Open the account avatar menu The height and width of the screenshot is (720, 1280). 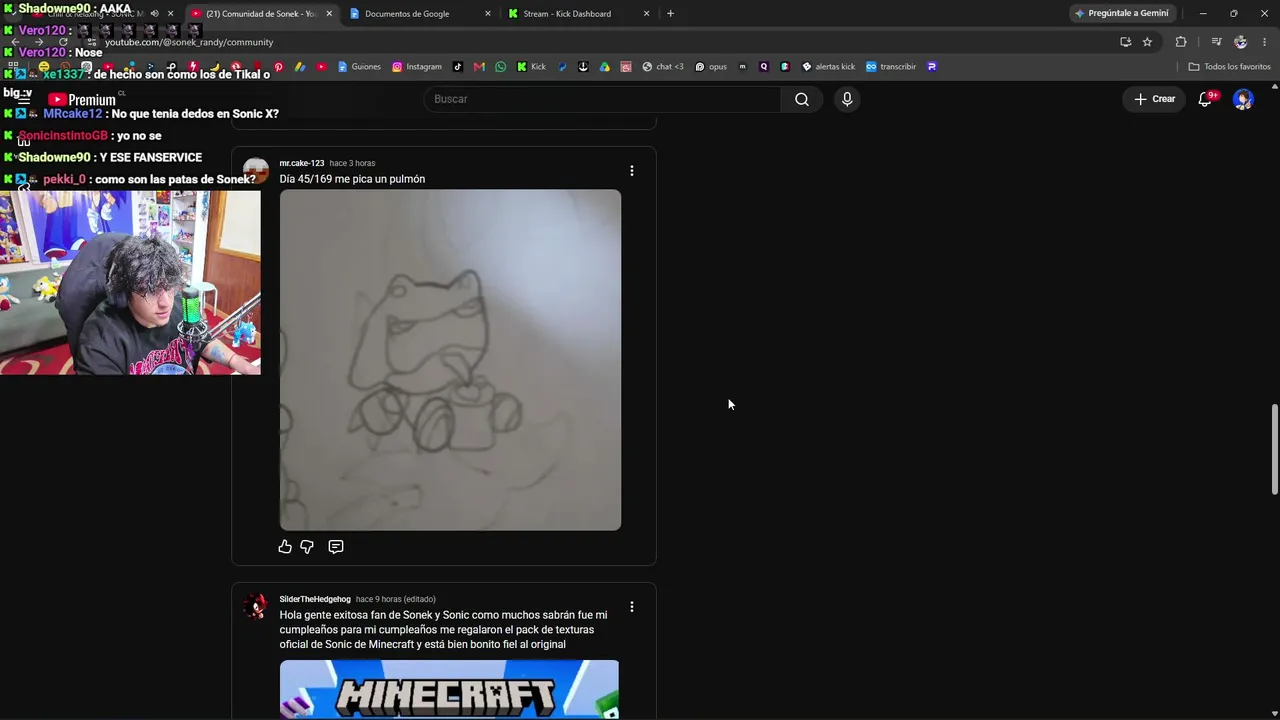click(x=1243, y=99)
